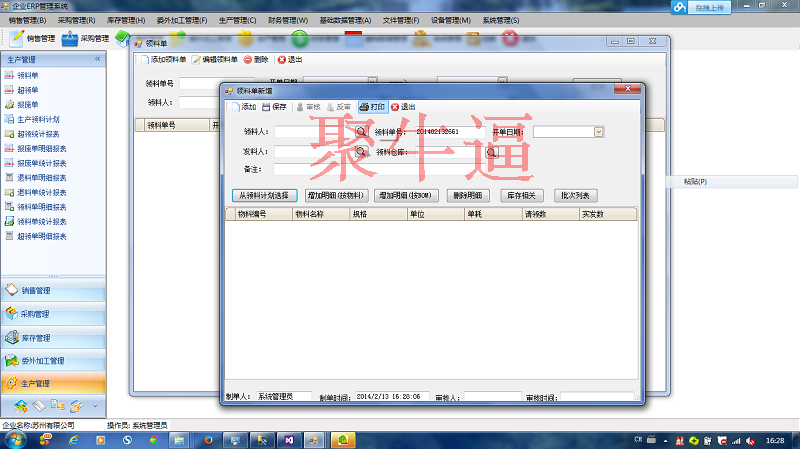Click the 打印 (print) toolbar button

click(372, 107)
